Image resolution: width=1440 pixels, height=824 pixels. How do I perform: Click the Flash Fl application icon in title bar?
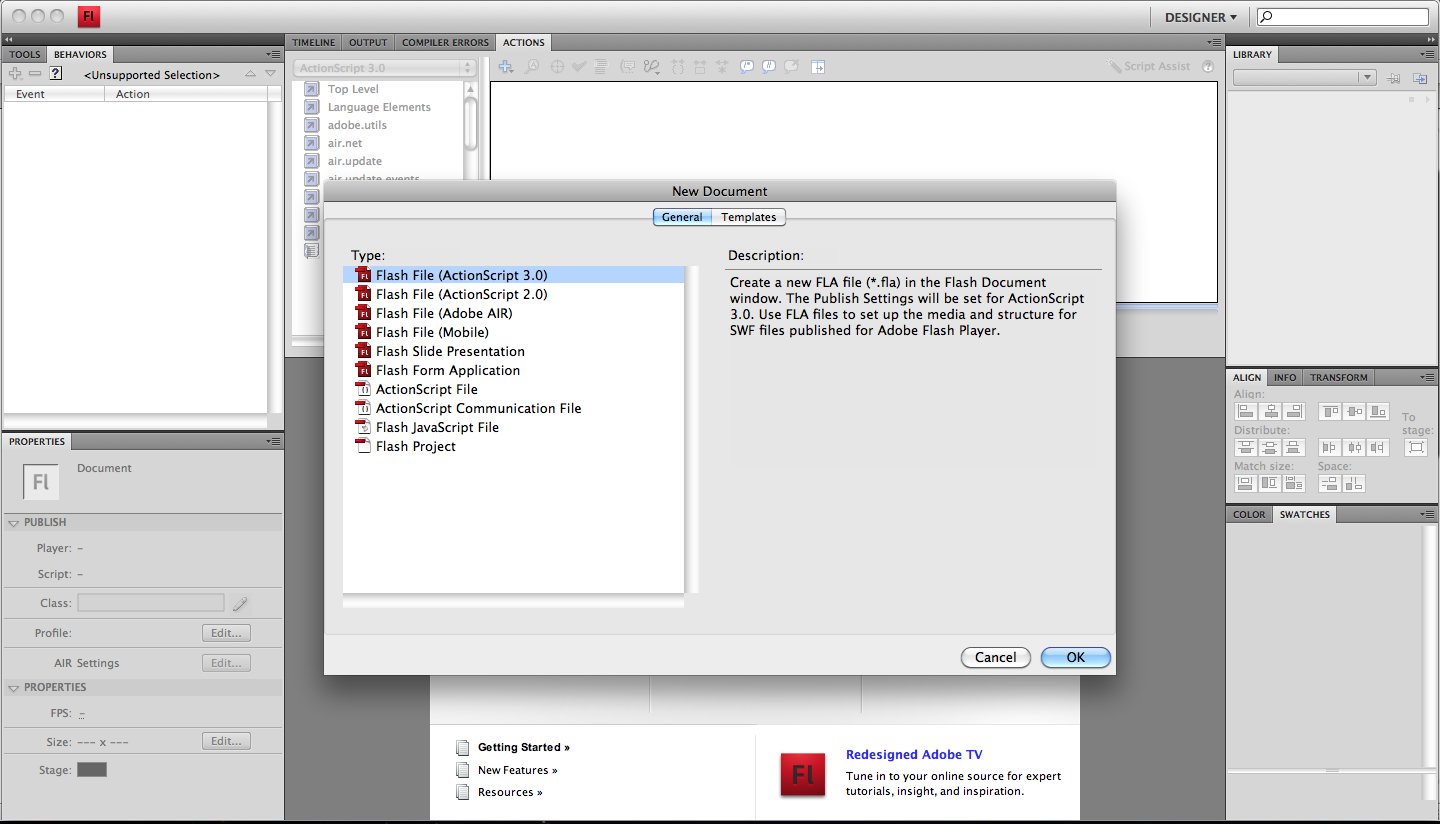click(x=89, y=17)
